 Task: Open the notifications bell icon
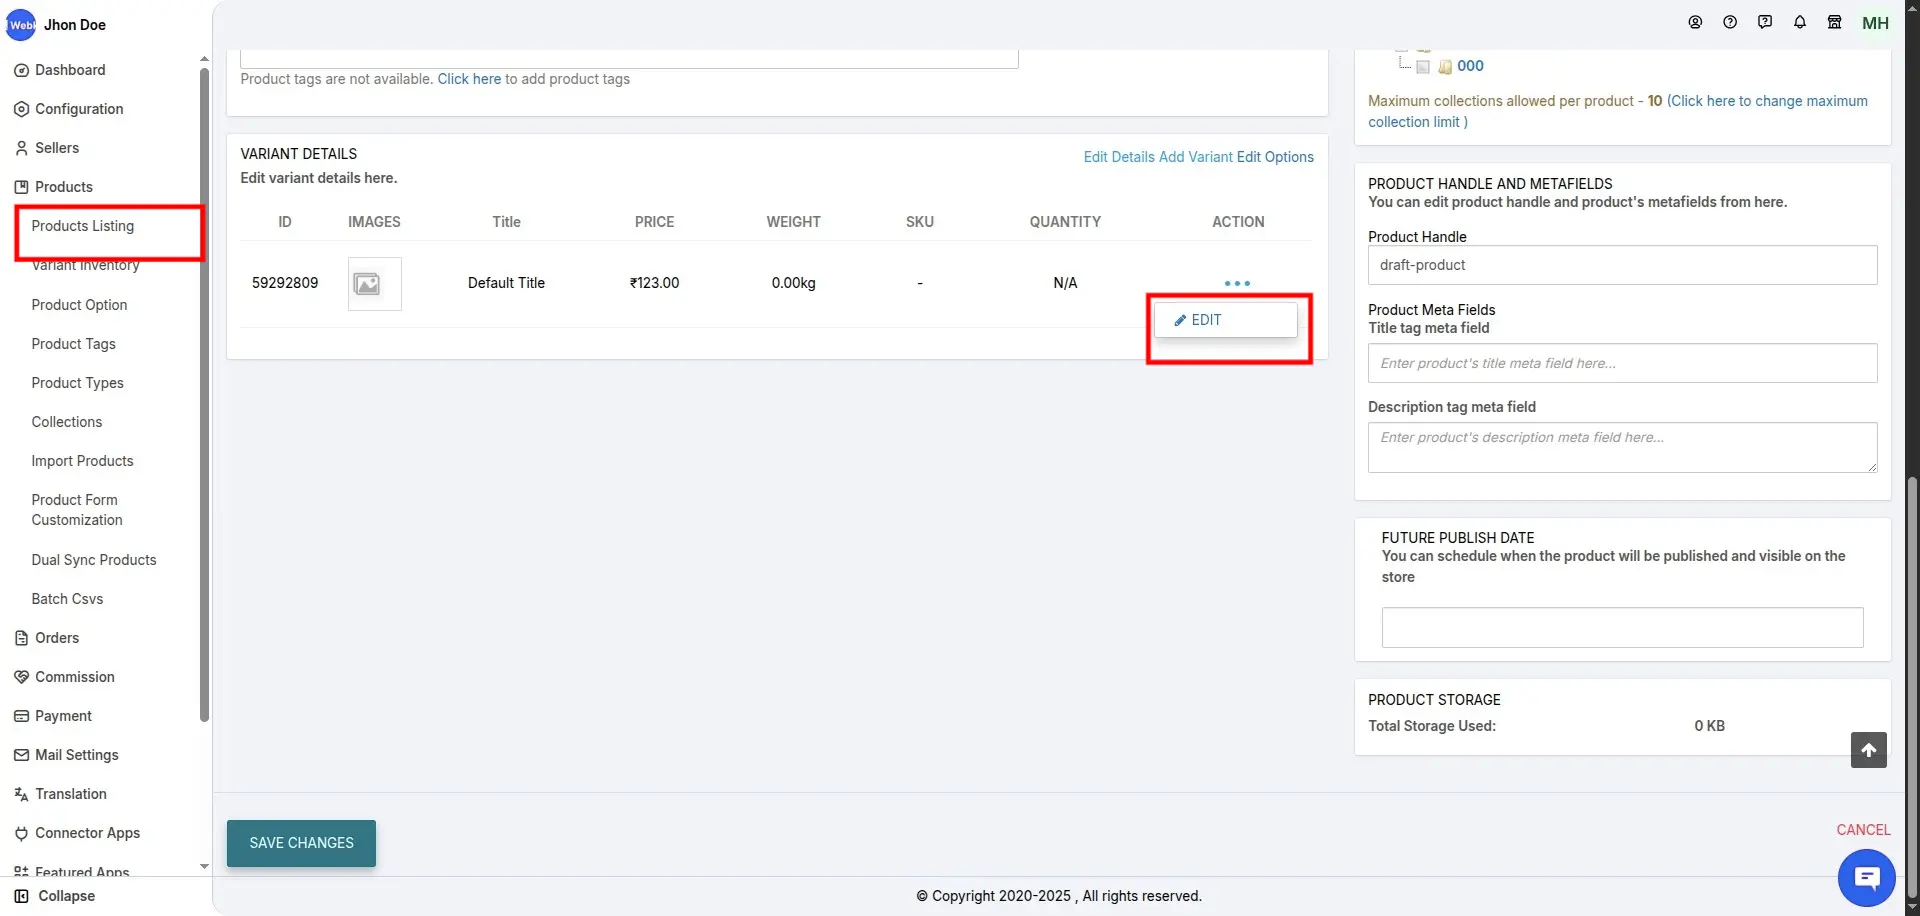pyautogui.click(x=1799, y=23)
